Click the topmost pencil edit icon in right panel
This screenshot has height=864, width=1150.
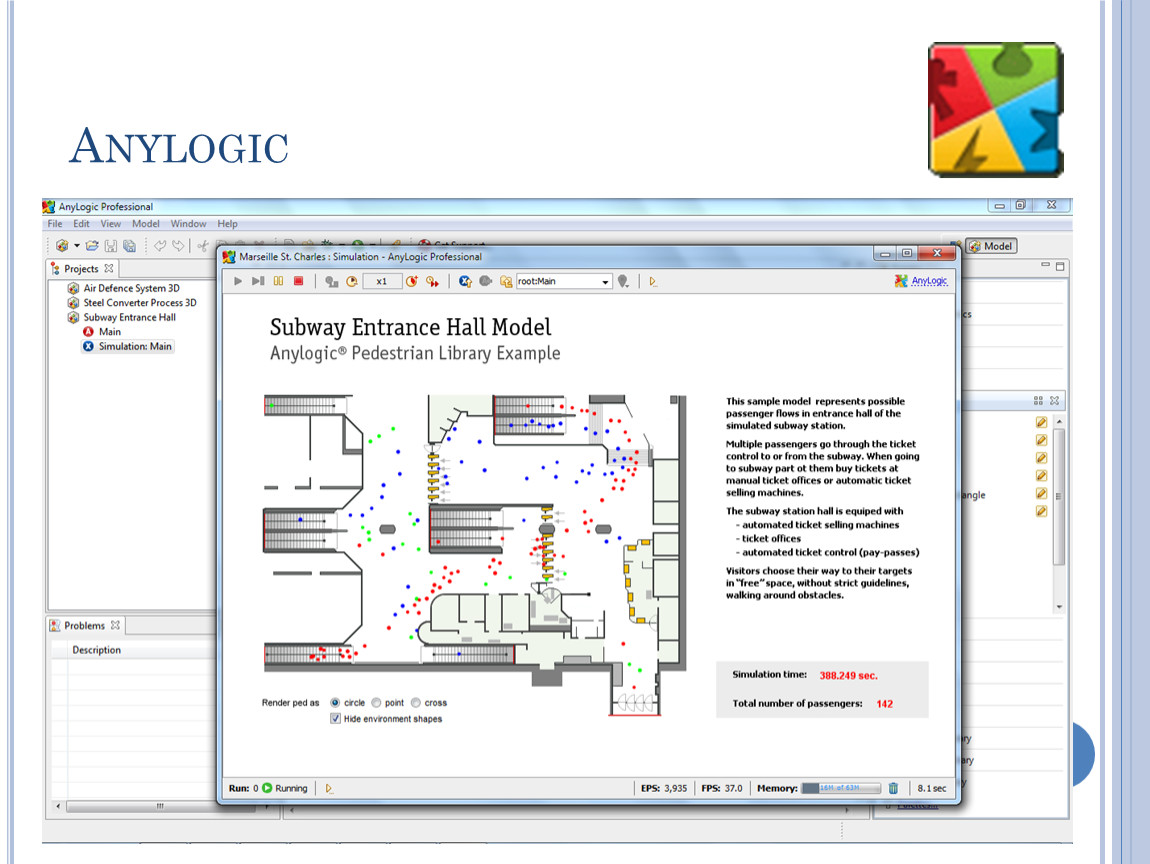point(1041,422)
